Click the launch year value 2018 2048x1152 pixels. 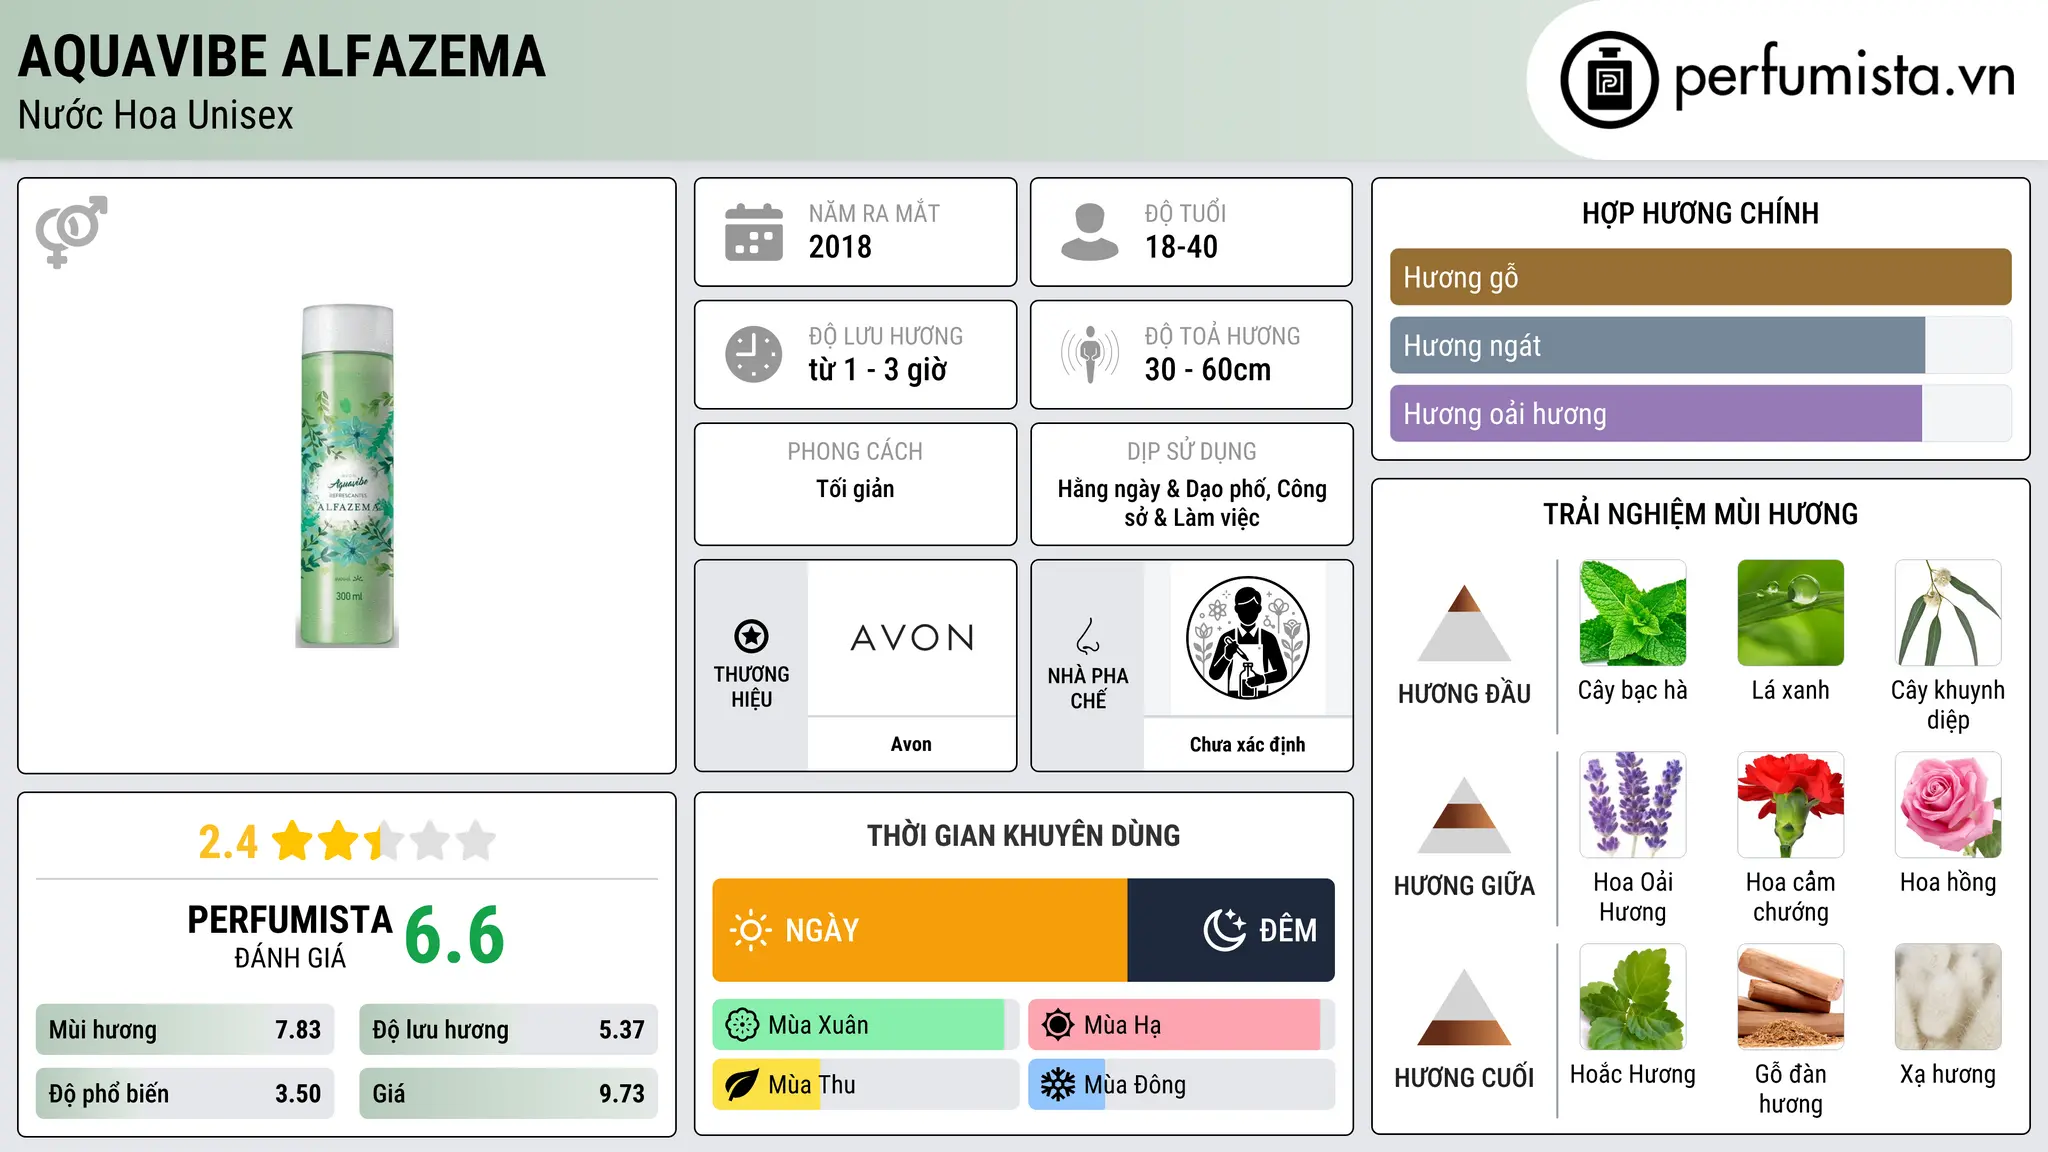[x=840, y=247]
